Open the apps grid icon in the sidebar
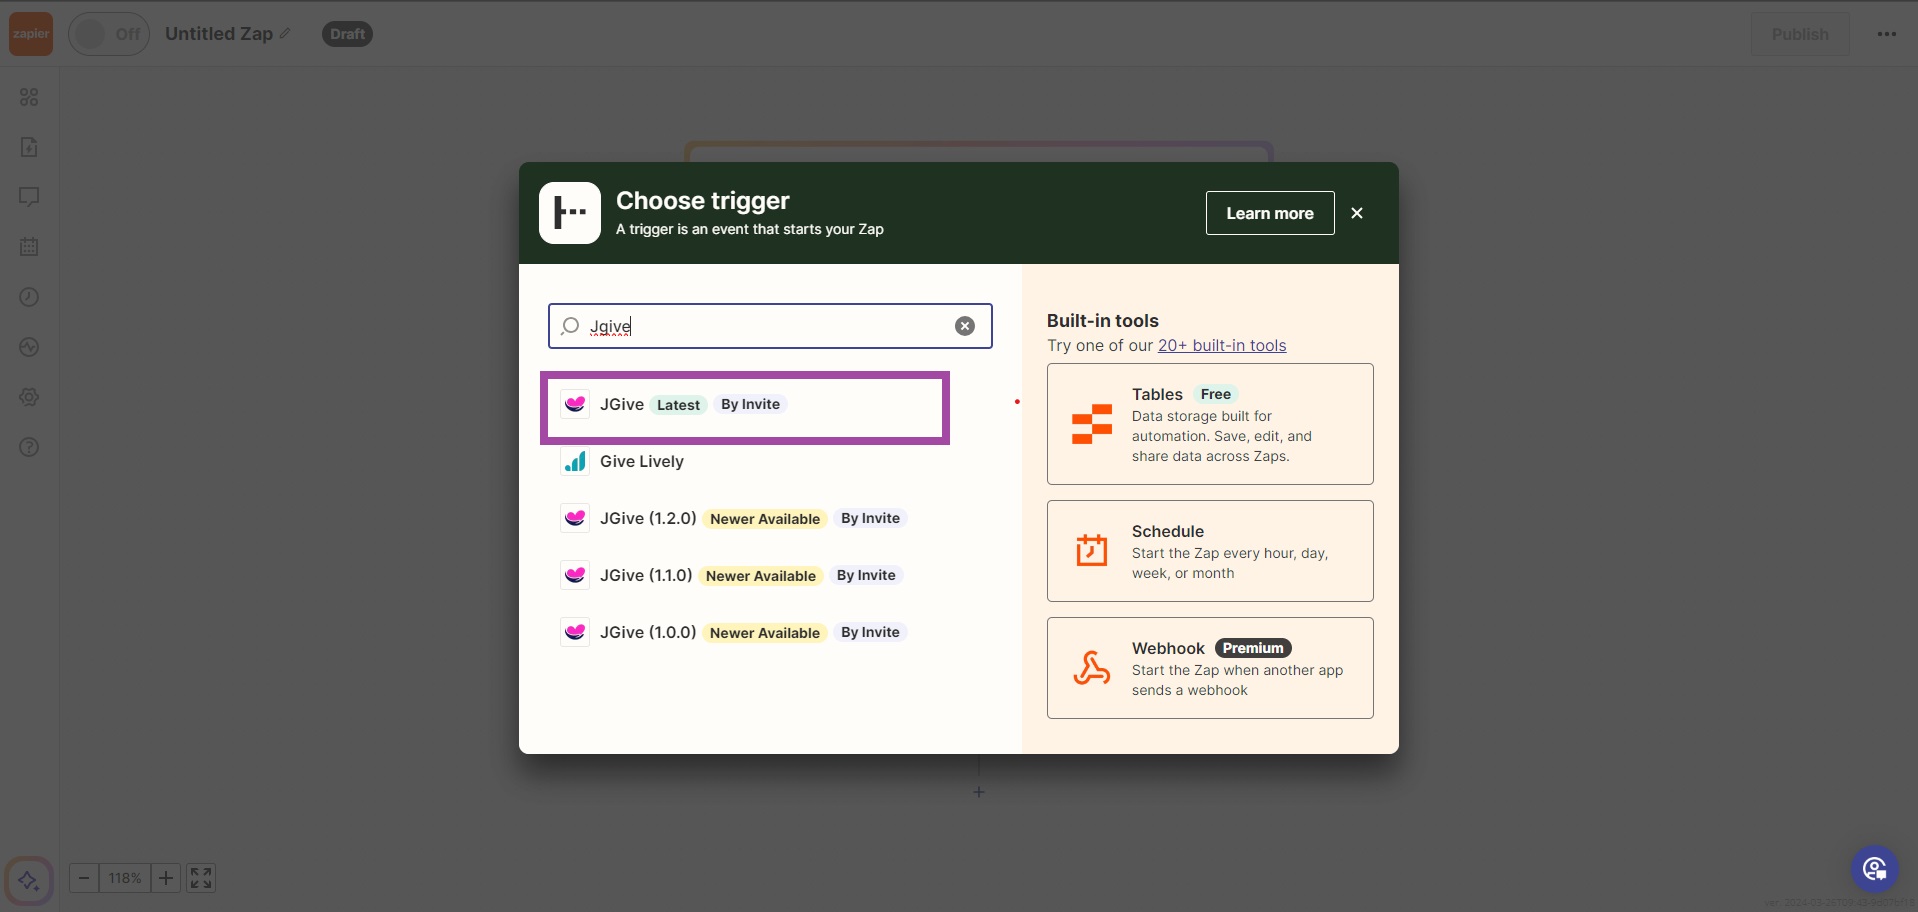 click(x=29, y=97)
